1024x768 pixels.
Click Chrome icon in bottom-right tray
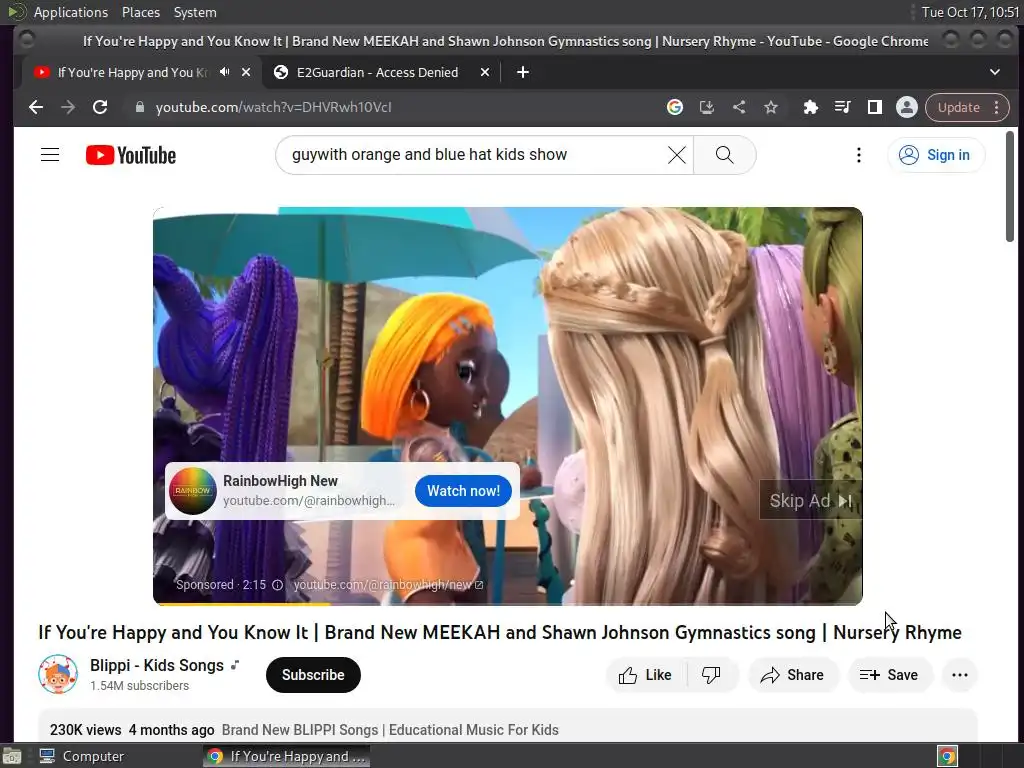[x=947, y=756]
